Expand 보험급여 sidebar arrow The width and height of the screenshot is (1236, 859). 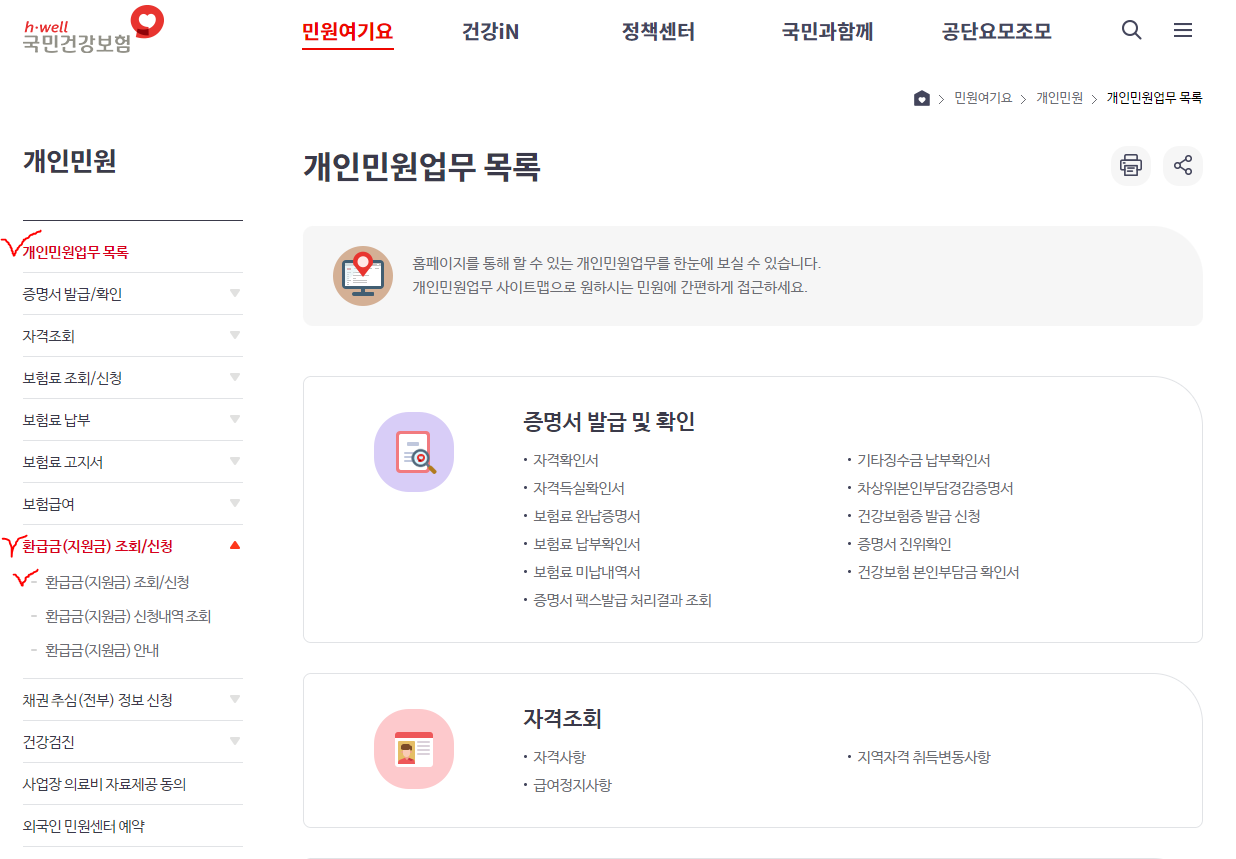[x=235, y=504]
